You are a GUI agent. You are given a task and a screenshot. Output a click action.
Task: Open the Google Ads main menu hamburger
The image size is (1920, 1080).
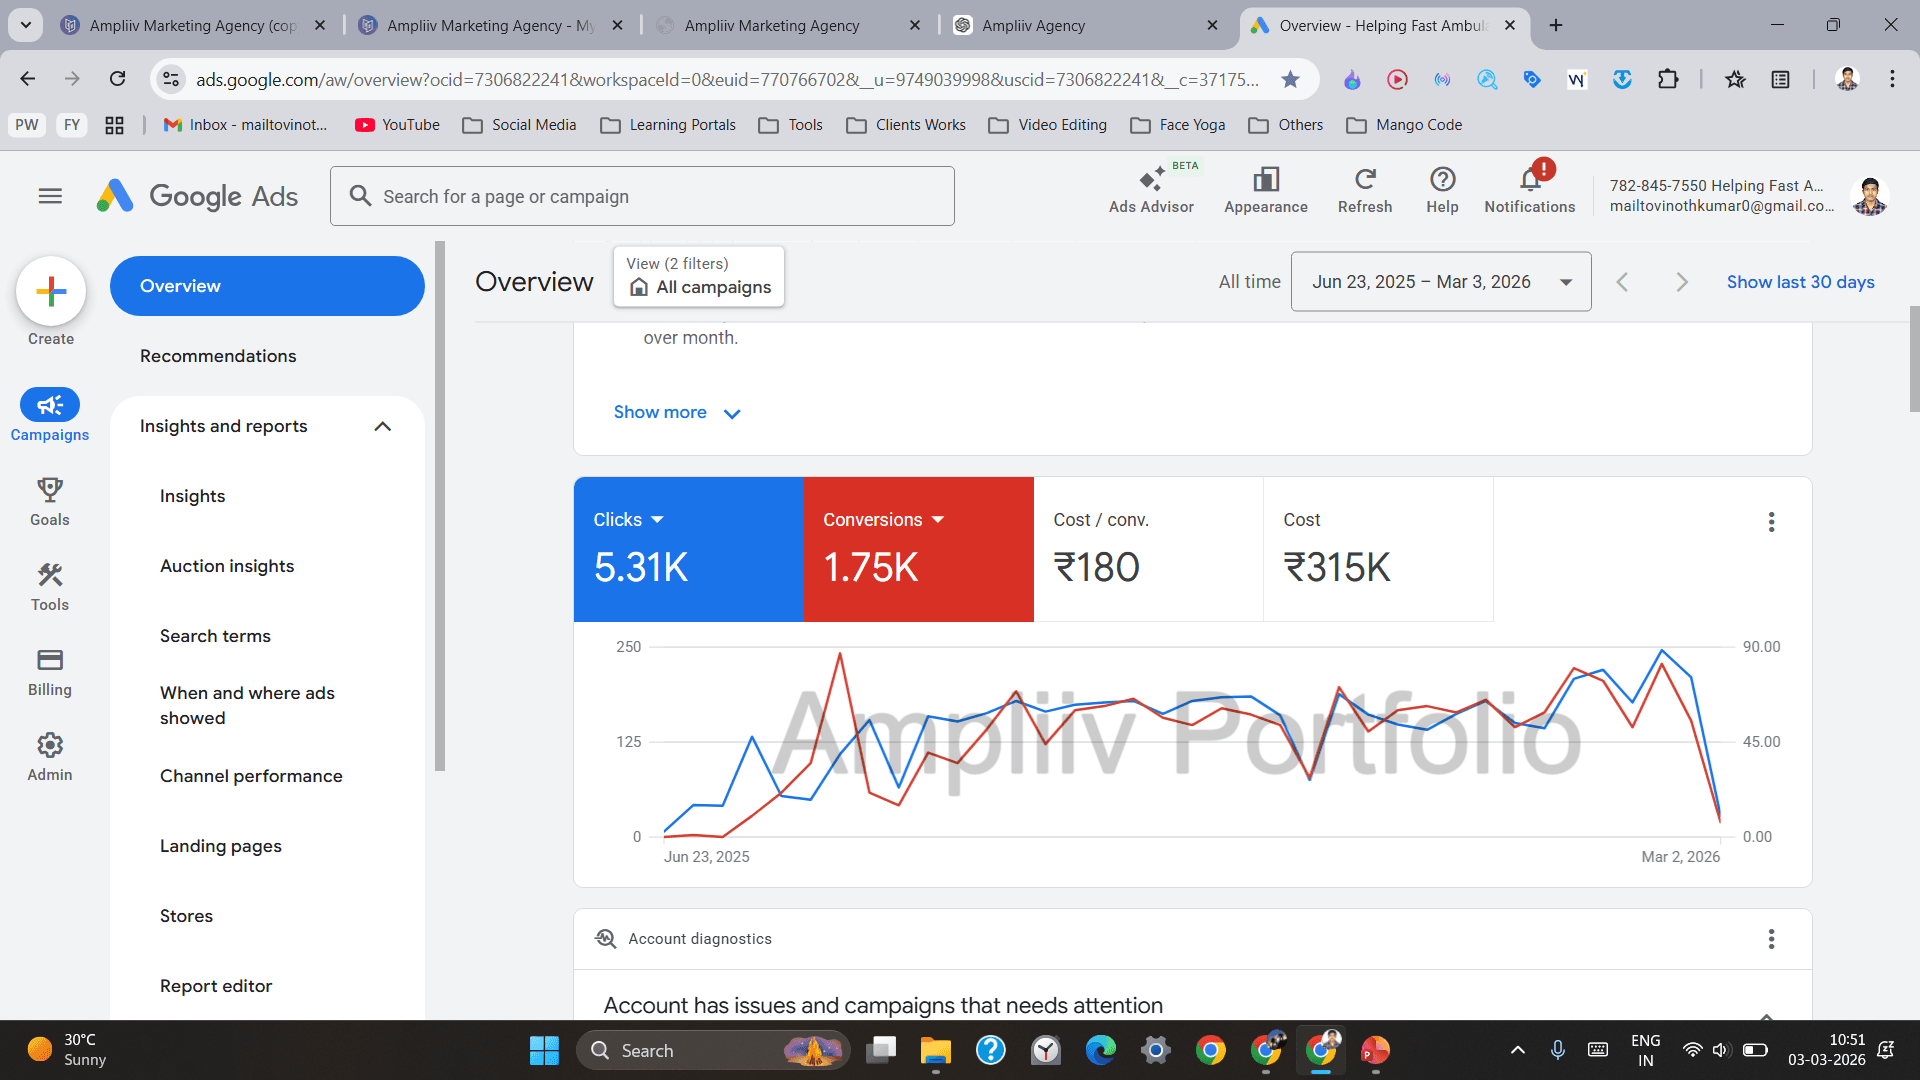click(50, 196)
